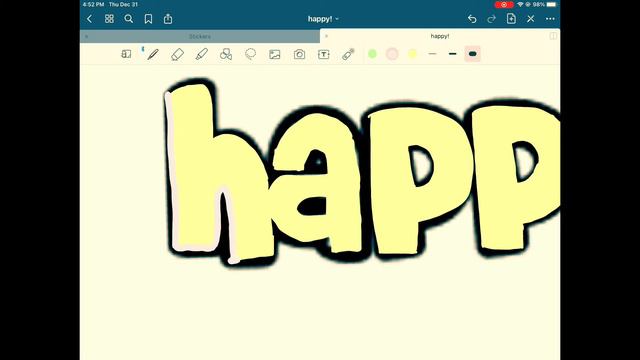The image size is (640, 360).
Task: Select the Pen tool
Action: click(153, 54)
